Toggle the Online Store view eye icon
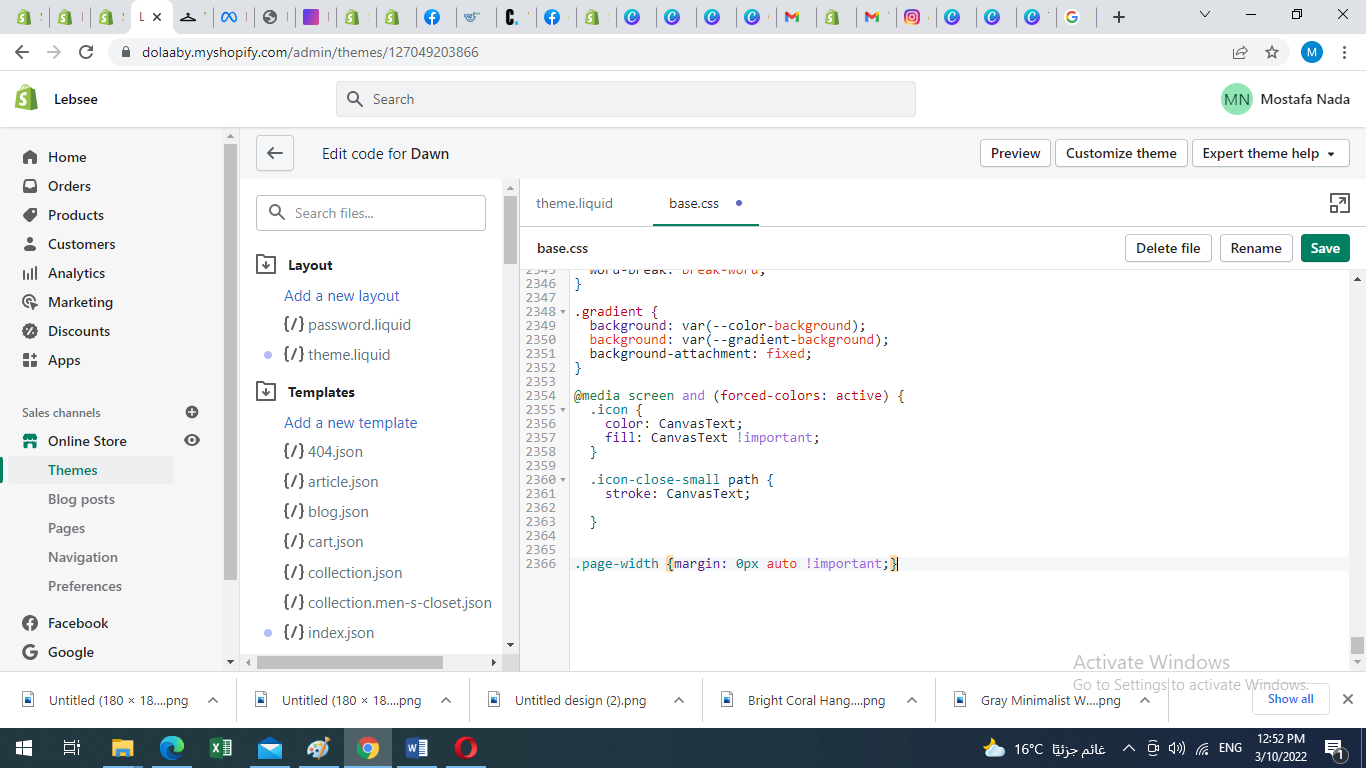 [x=192, y=441]
